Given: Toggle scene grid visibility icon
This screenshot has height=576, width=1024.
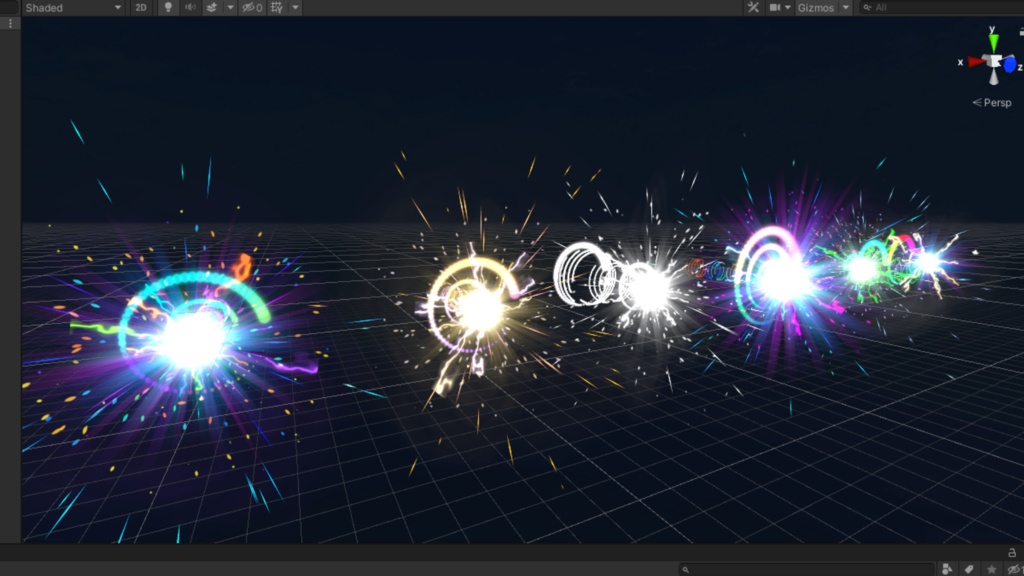Looking at the screenshot, I should click(277, 8).
